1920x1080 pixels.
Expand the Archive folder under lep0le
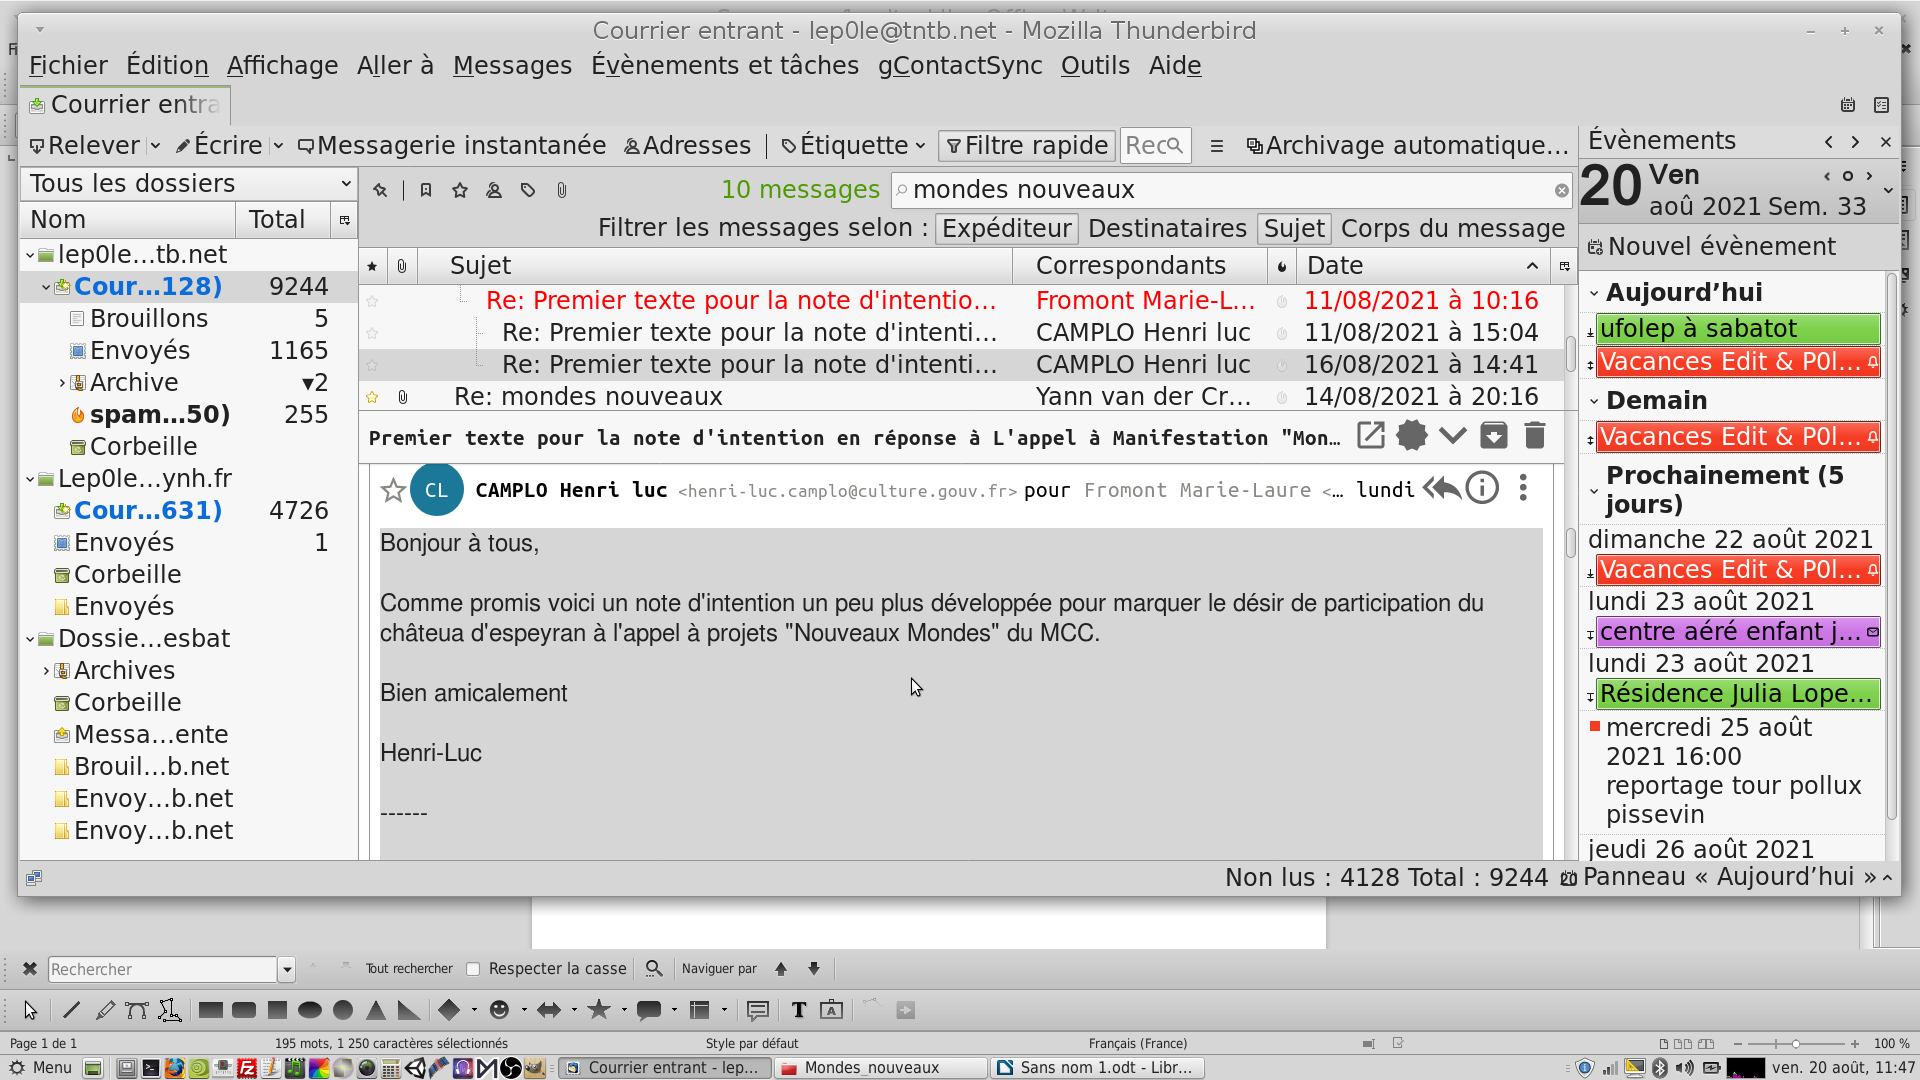[x=62, y=383]
